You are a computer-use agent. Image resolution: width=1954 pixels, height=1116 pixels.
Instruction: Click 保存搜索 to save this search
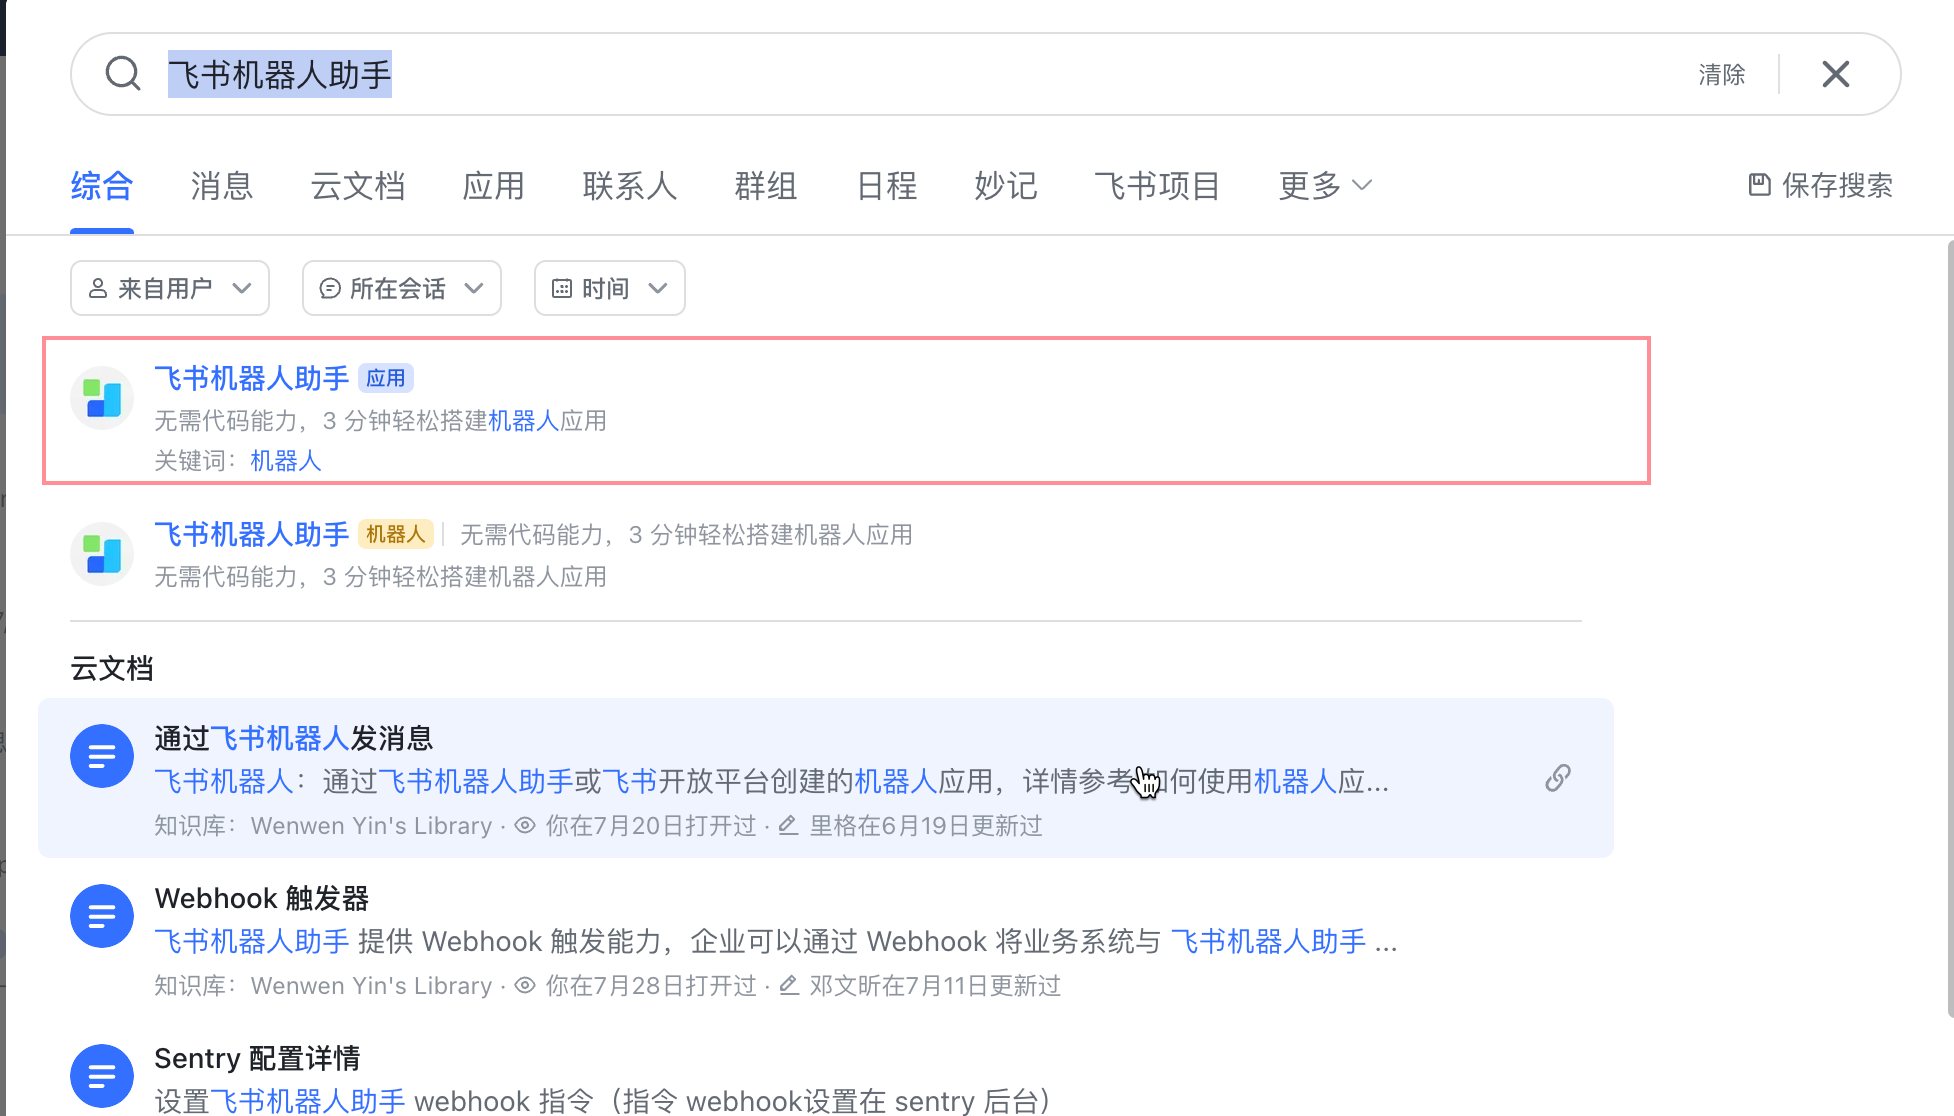[1820, 185]
